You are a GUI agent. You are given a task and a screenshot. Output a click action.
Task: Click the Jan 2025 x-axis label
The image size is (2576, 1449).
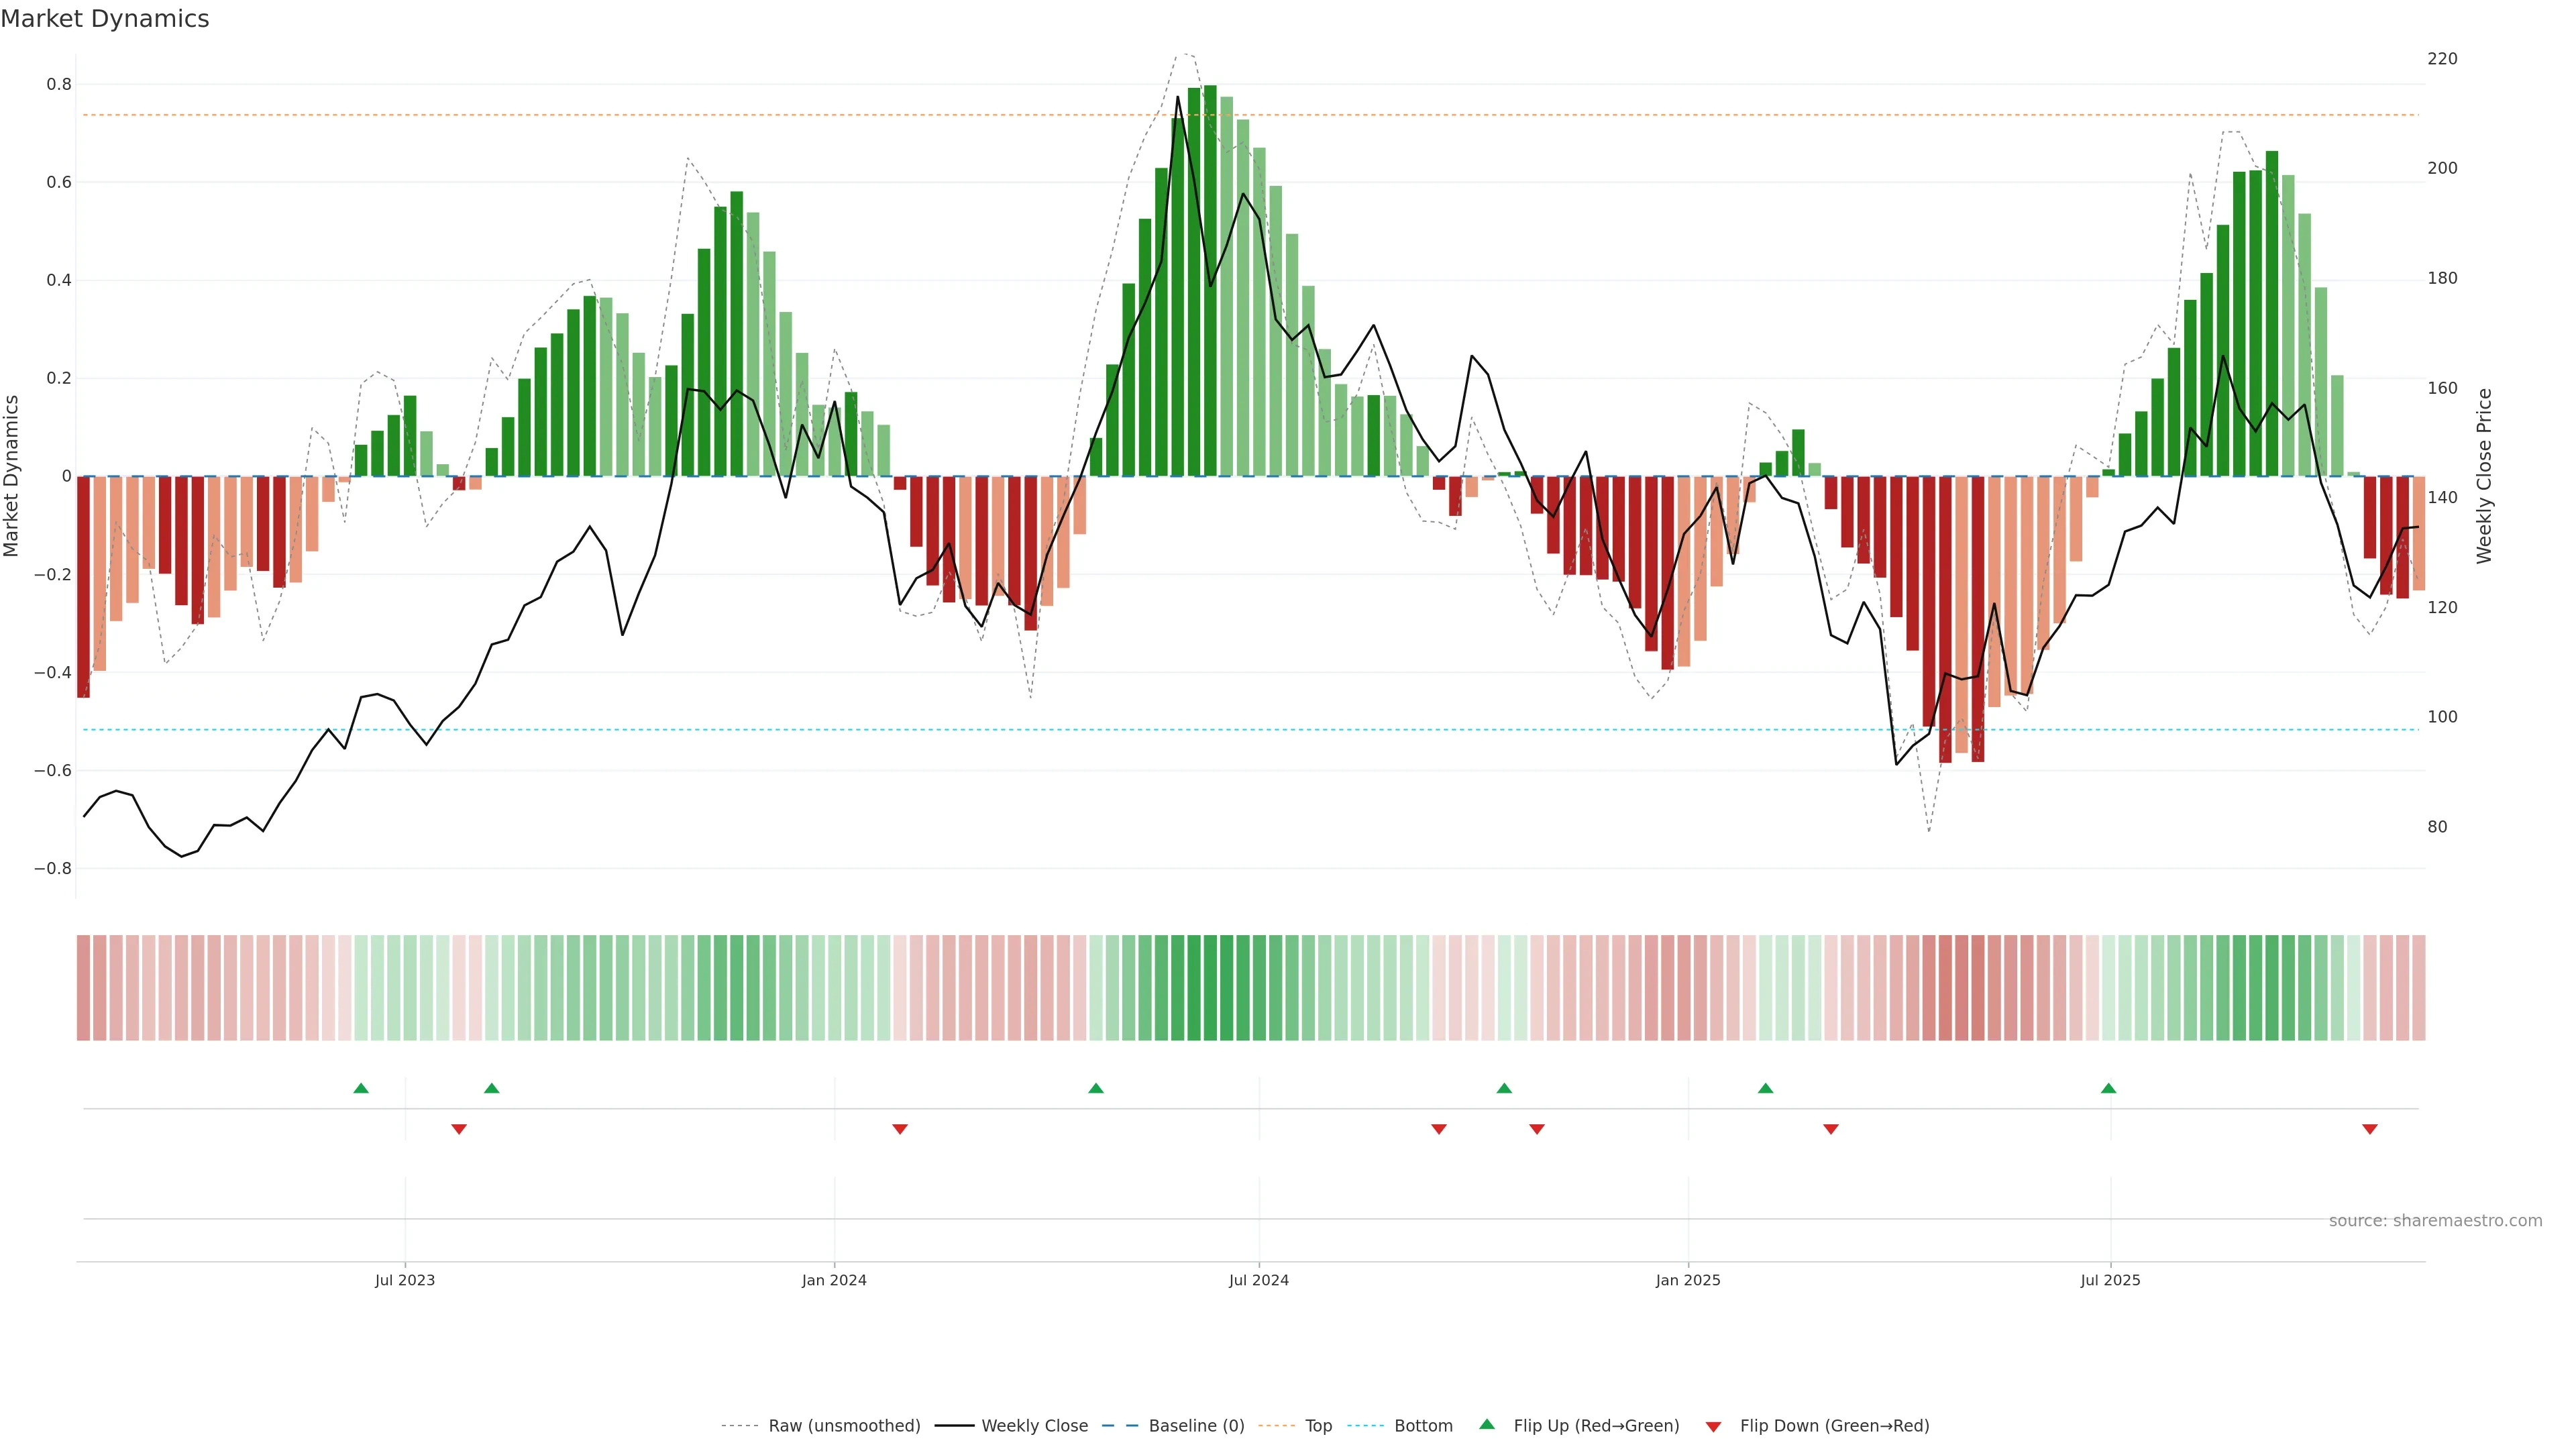point(1688,1280)
